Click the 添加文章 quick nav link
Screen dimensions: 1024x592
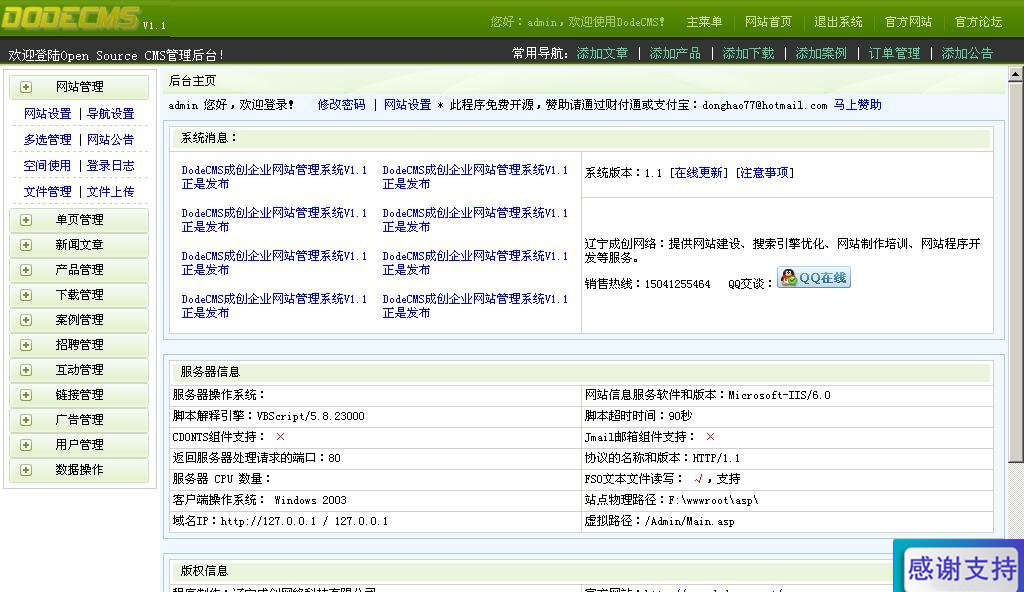(x=602, y=53)
